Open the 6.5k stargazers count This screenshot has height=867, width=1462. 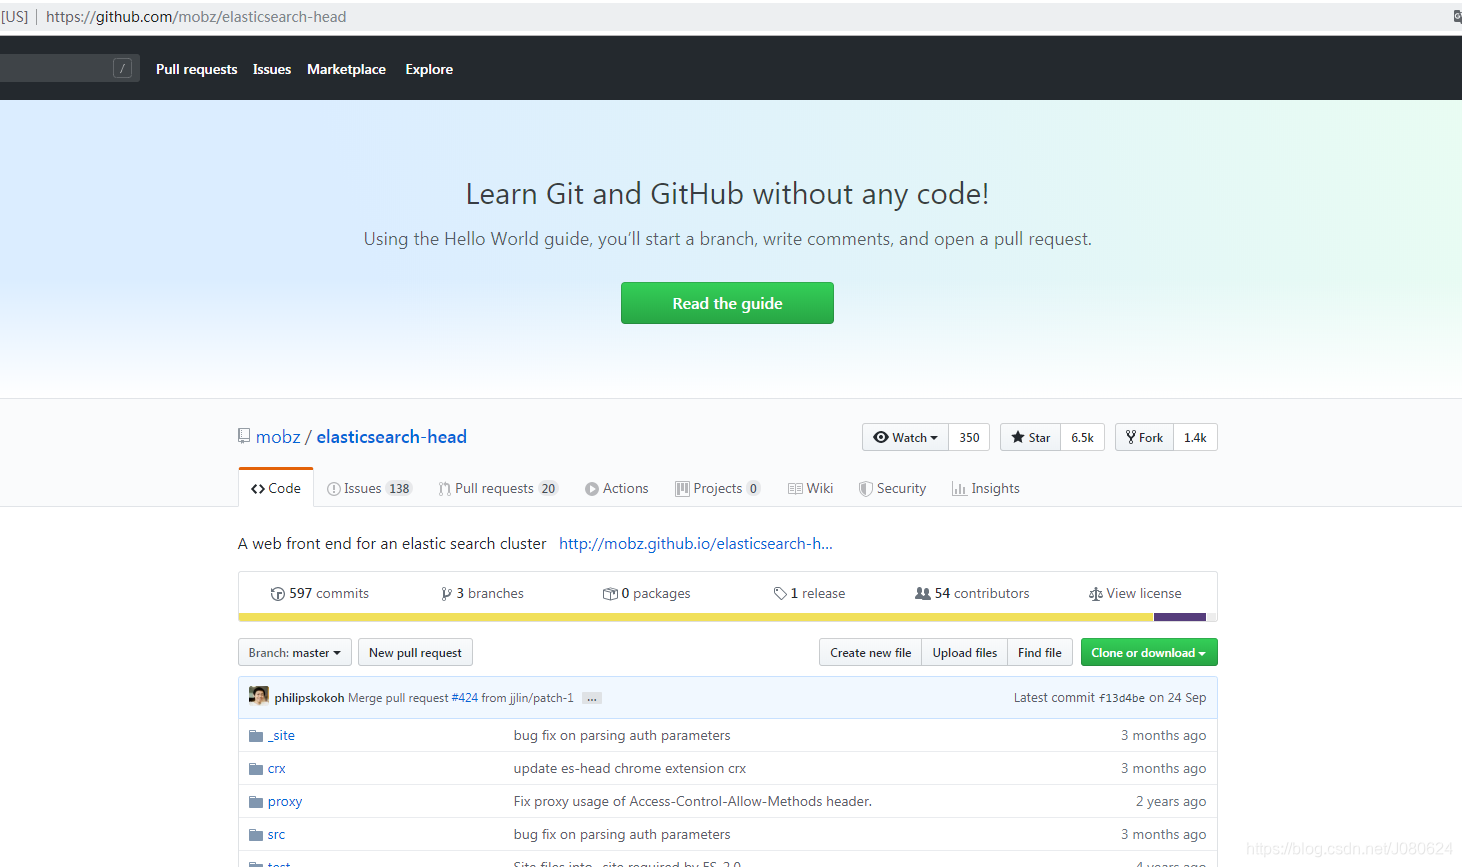tap(1082, 437)
